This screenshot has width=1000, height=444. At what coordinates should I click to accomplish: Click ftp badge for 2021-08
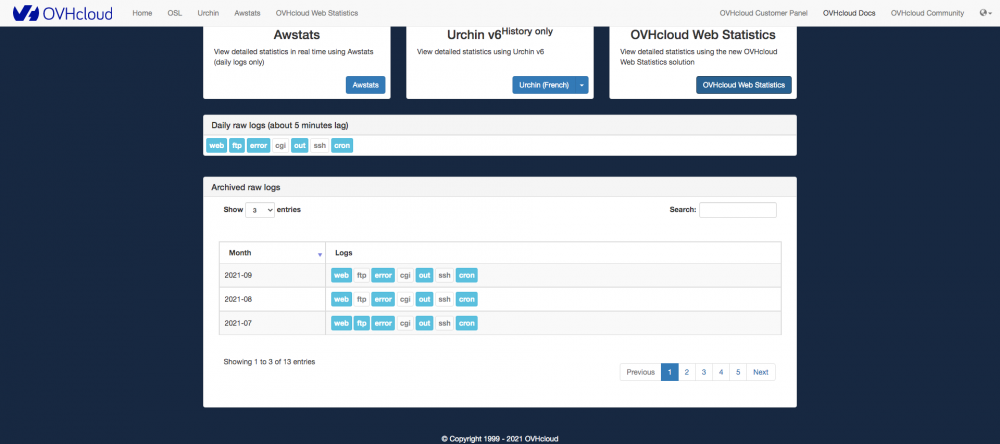tap(362, 299)
